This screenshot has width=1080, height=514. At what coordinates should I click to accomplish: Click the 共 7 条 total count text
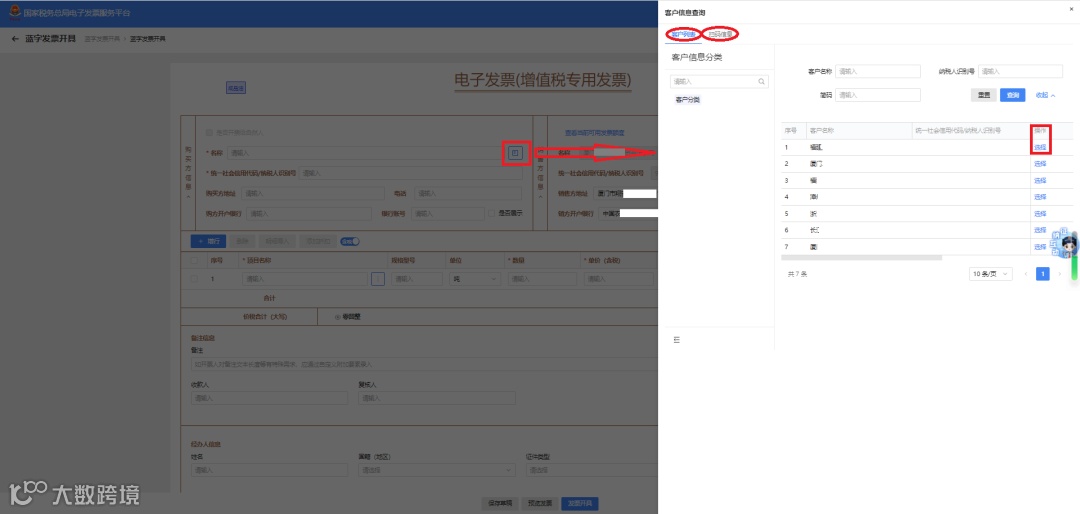tap(797, 274)
